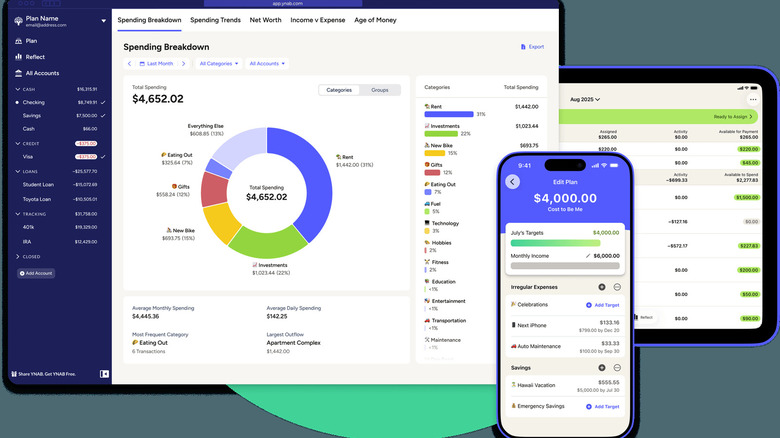Click the gift icon beside Share YNAB
Viewport: 780px width, 438px height.
pyautogui.click(x=14, y=374)
